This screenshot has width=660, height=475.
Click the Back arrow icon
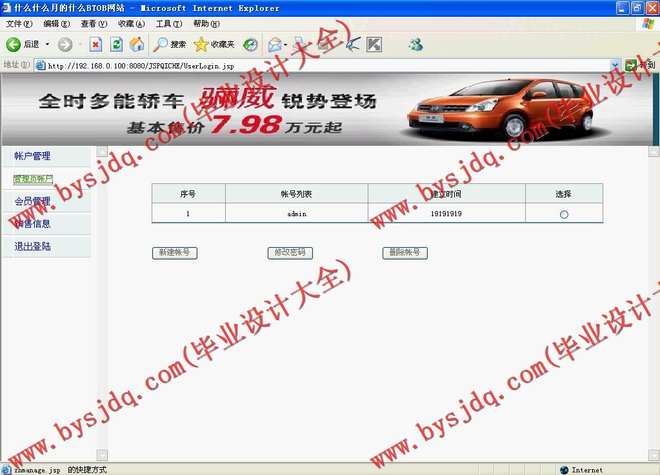pyautogui.click(x=14, y=44)
